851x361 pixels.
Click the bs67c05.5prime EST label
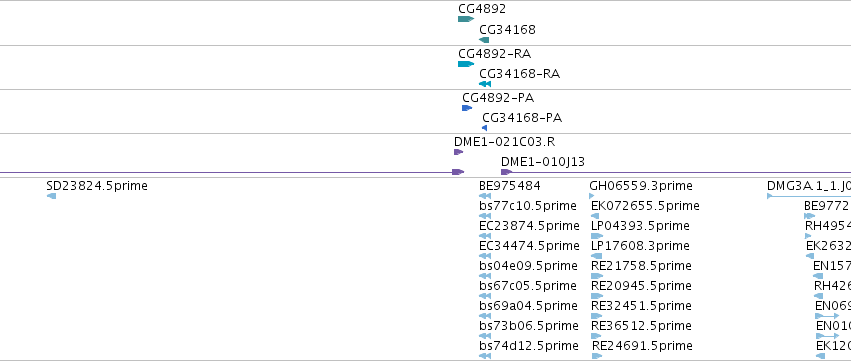(528, 286)
